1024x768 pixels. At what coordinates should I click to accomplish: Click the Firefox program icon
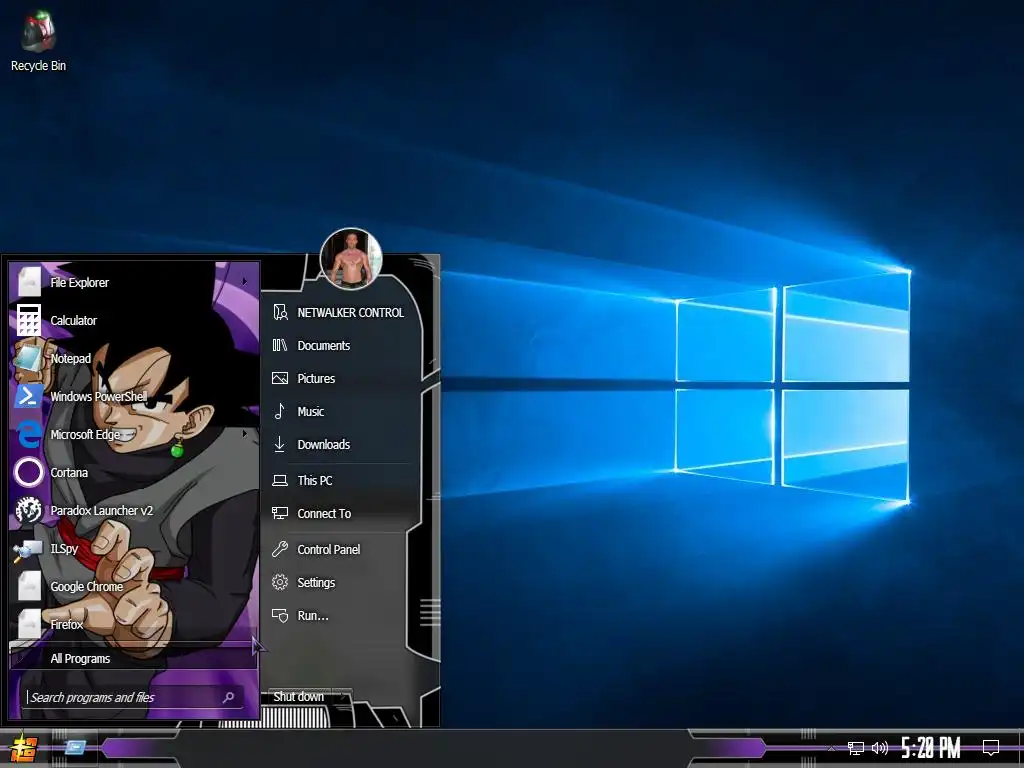(29, 624)
